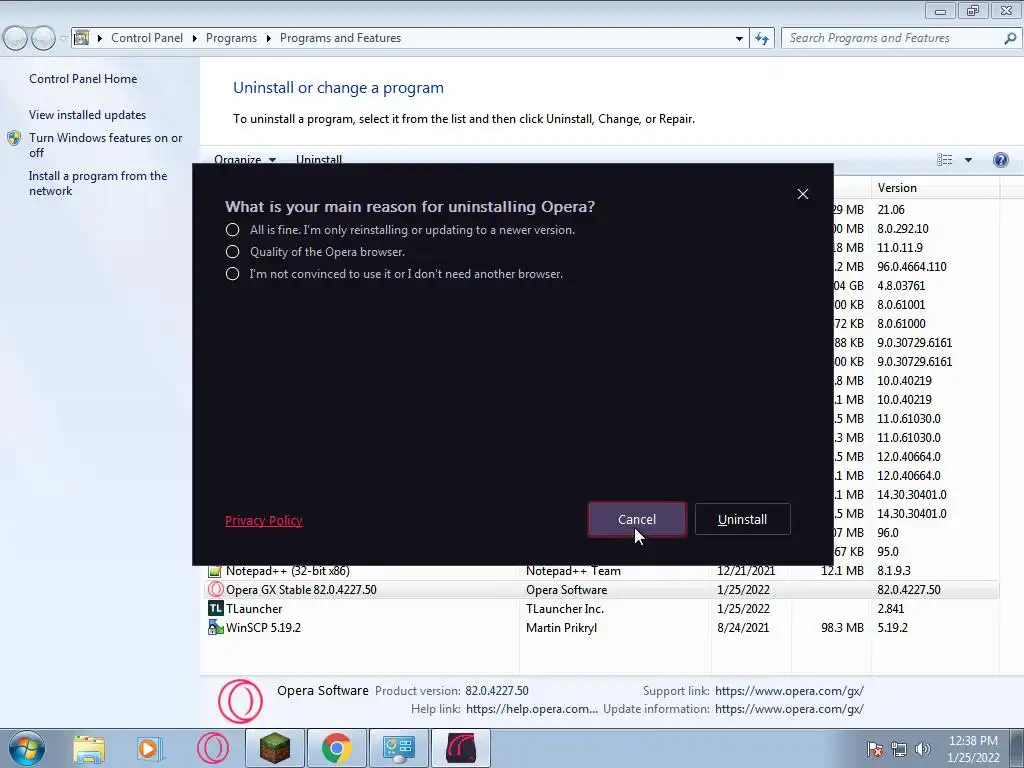This screenshot has height=768, width=1024.
Task: Open Windows Media Player from taskbar
Action: pos(150,748)
